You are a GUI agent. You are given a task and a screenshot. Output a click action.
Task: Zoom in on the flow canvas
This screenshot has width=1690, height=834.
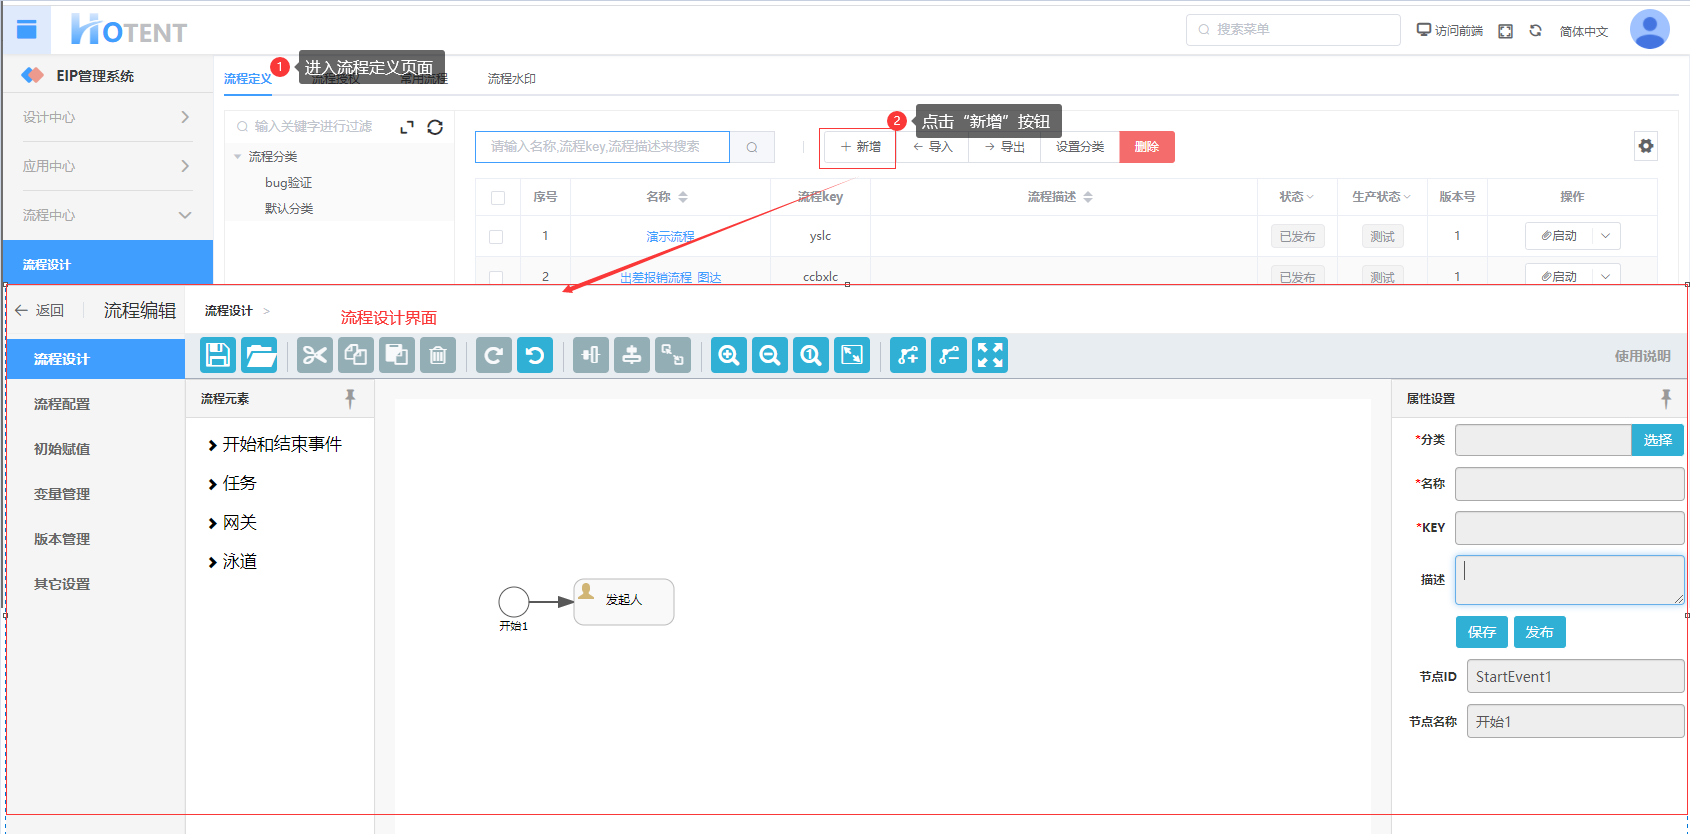coord(729,355)
